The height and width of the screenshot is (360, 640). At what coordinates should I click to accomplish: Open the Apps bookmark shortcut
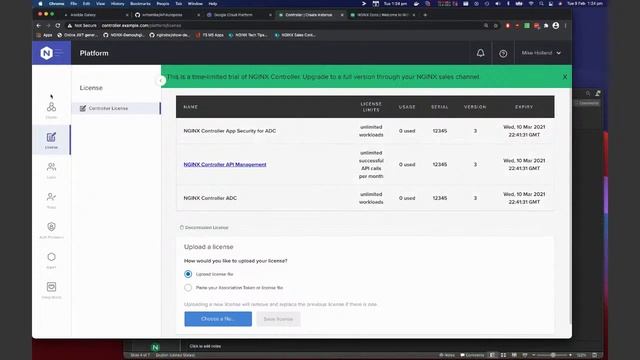(x=44, y=35)
